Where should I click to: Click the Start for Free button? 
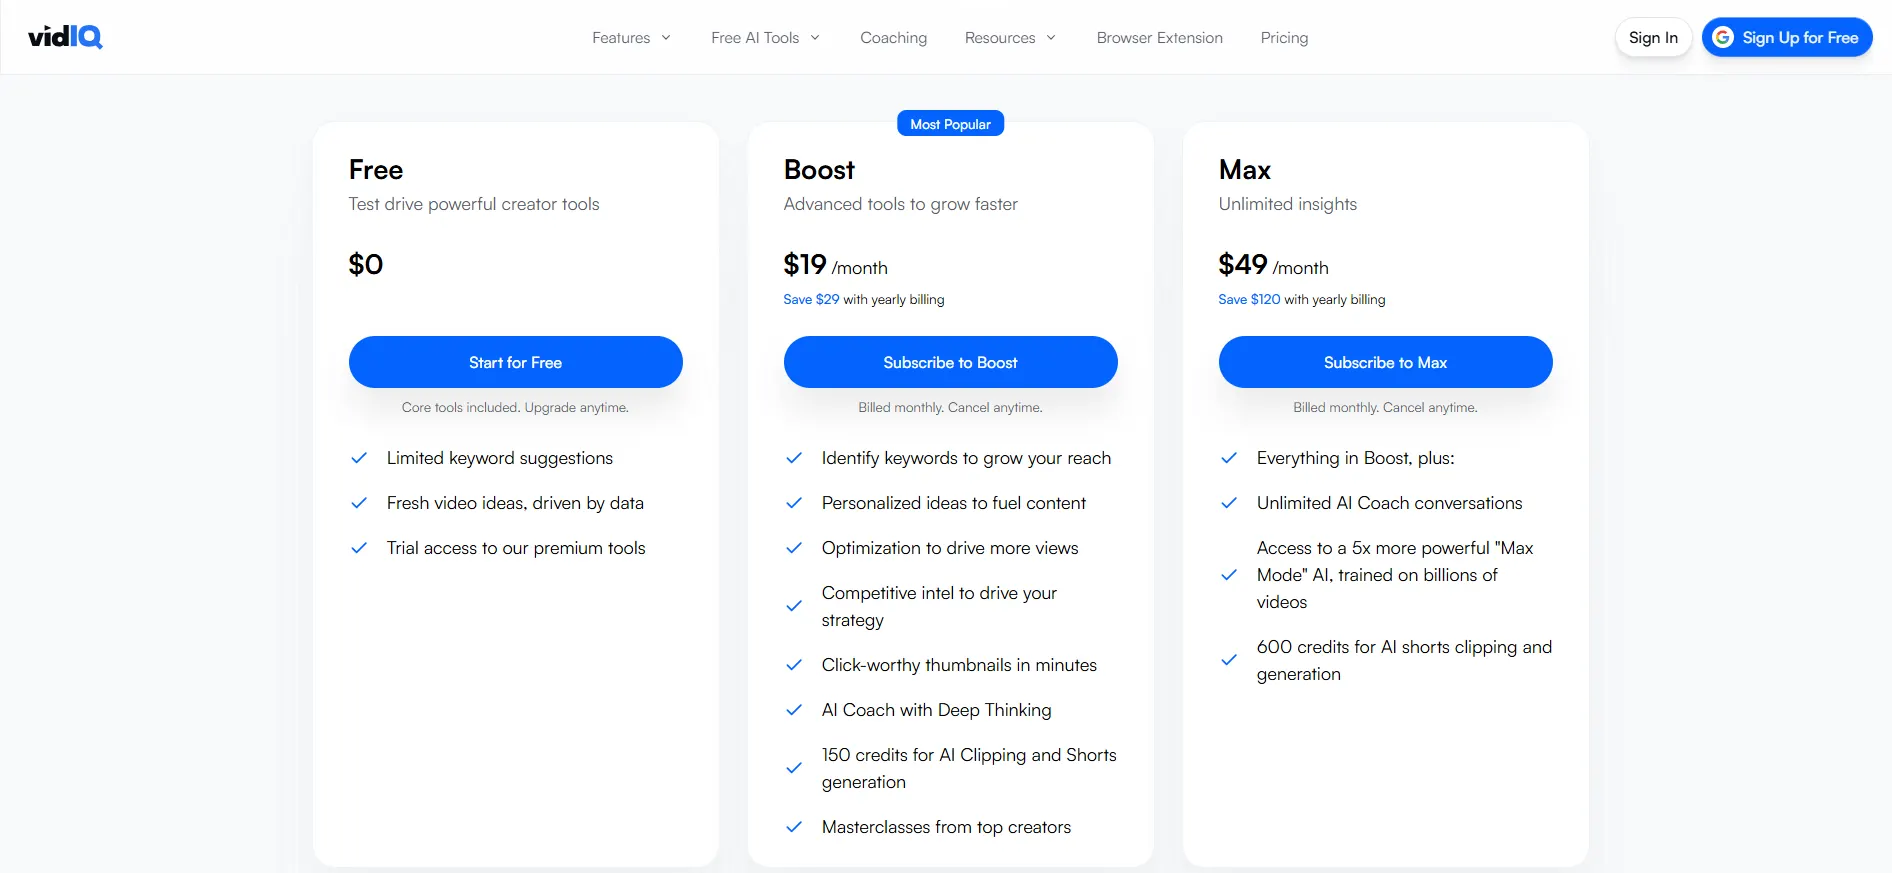[x=515, y=362]
